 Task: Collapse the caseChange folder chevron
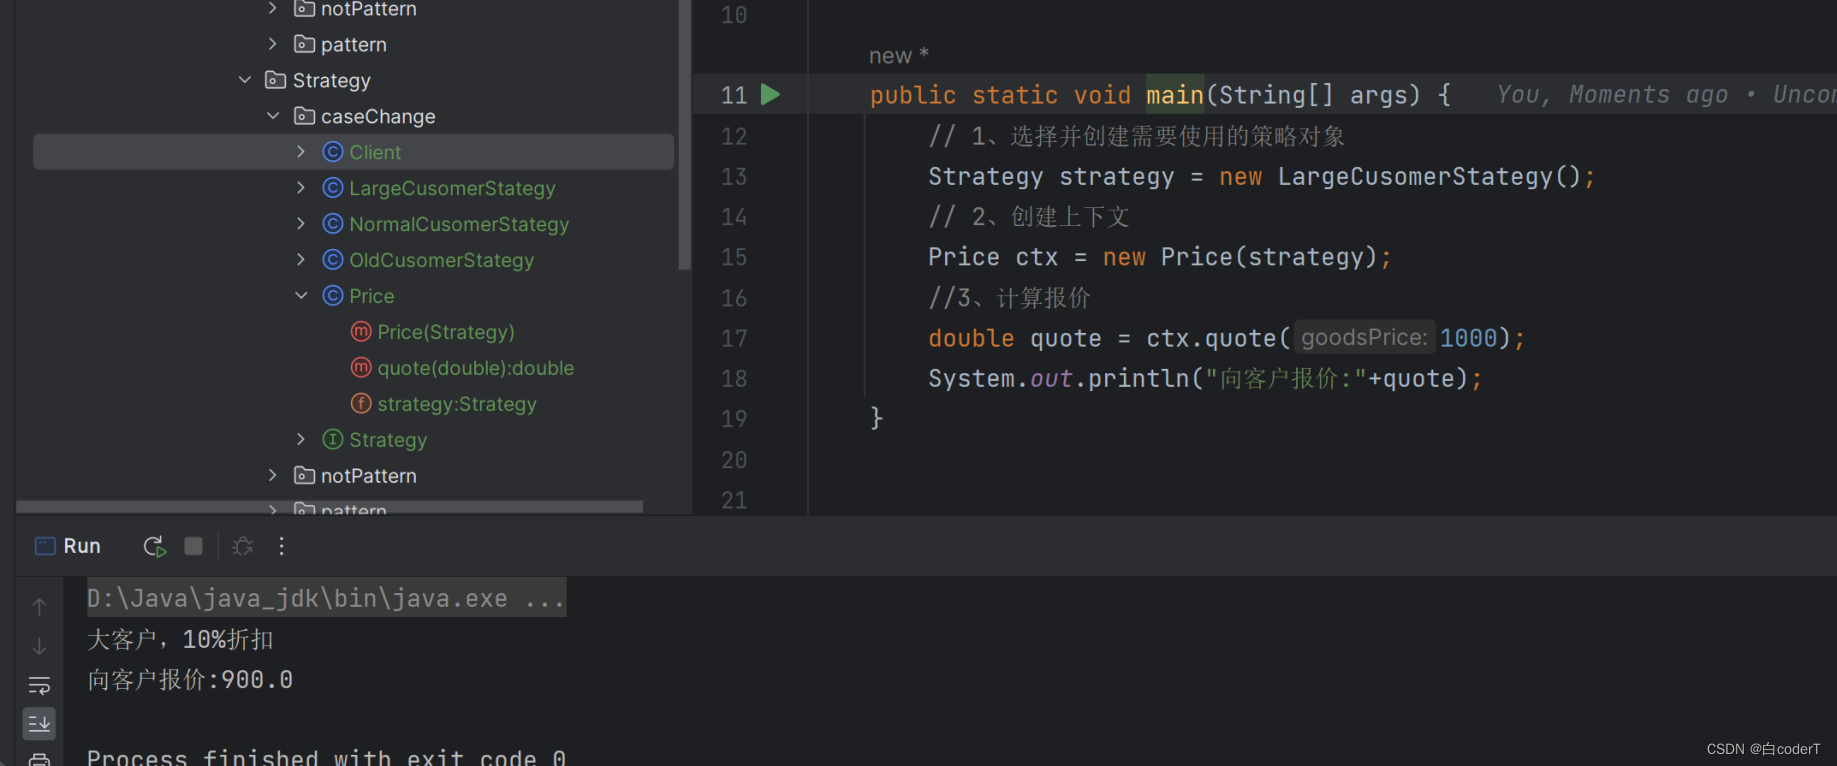(x=273, y=116)
